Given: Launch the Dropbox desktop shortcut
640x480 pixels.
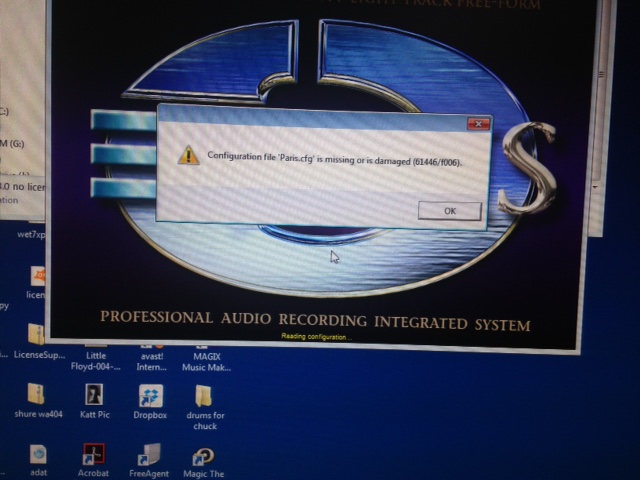Looking at the screenshot, I should (151, 396).
